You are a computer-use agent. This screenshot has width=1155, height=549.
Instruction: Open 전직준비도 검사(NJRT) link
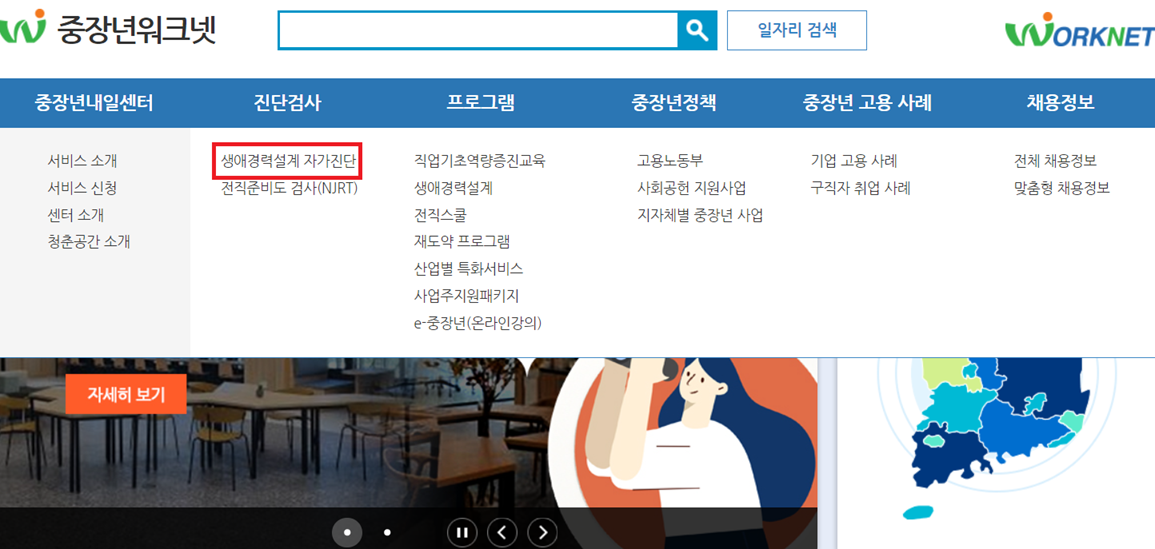(x=289, y=188)
